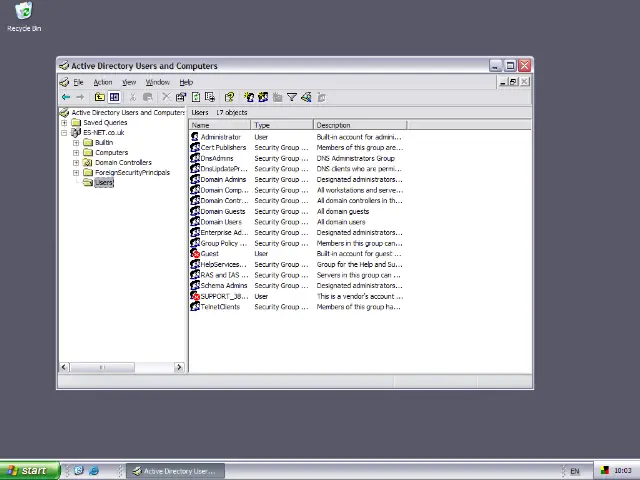This screenshot has width=640, height=480.
Task: Click the Forward arrow toolbar button
Action: 80,97
